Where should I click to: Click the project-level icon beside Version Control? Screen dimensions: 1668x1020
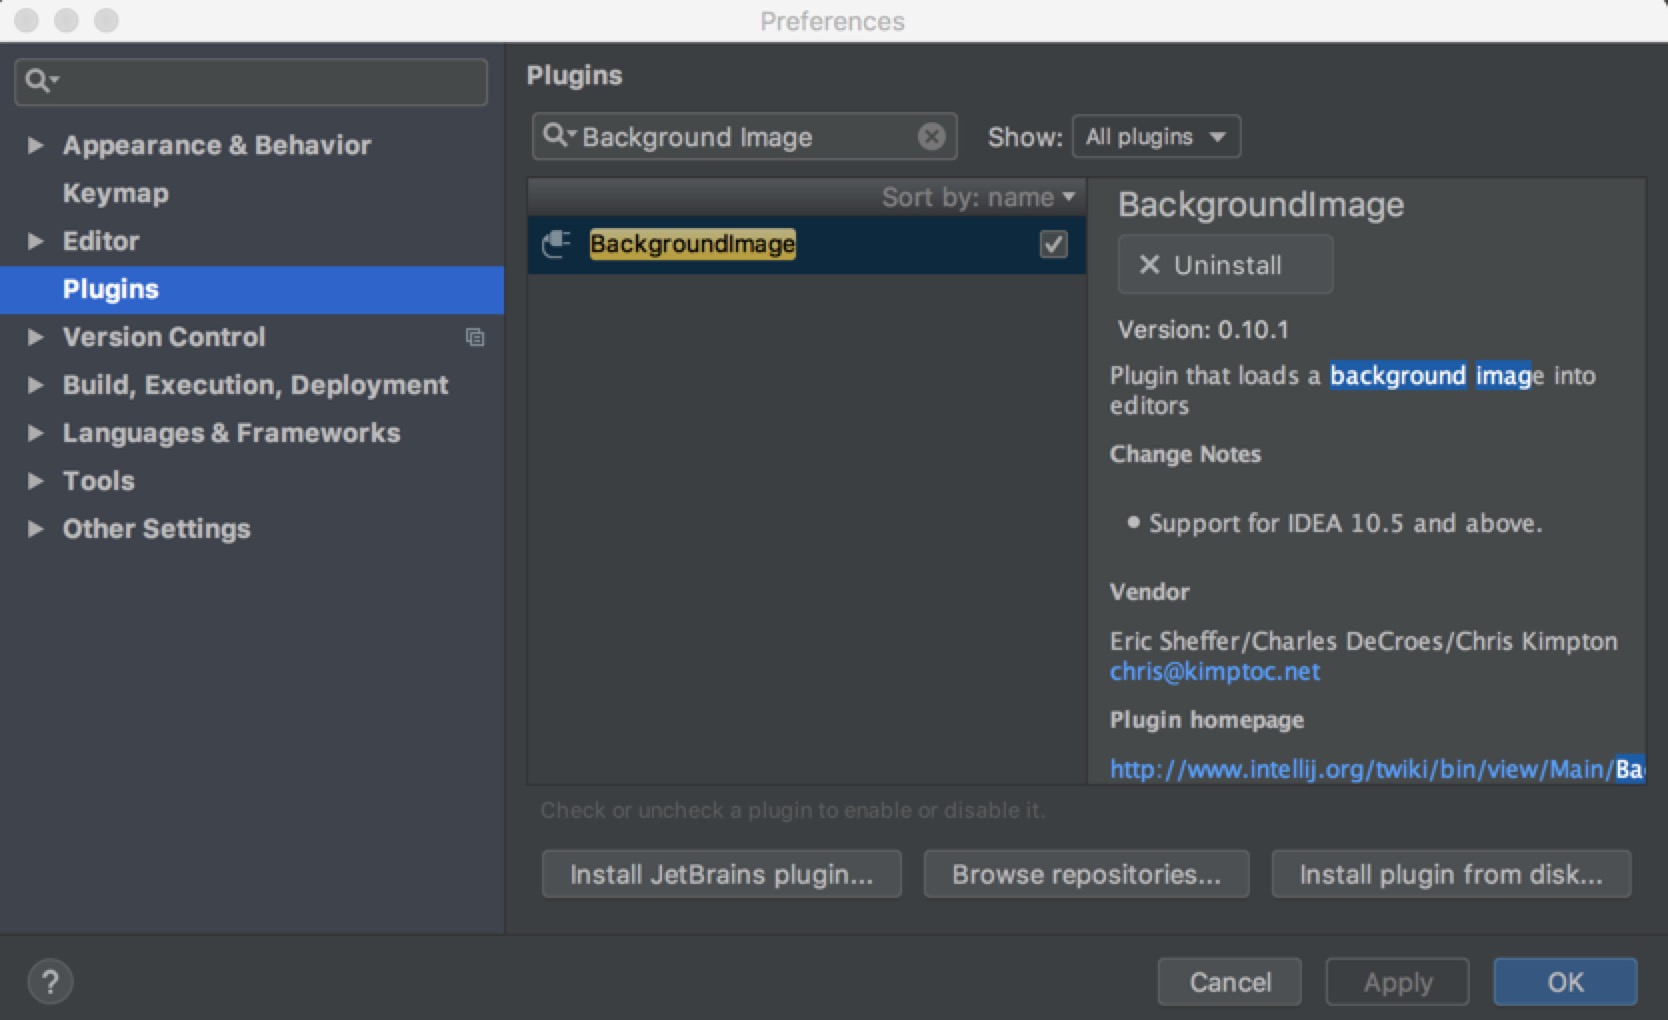tap(475, 337)
